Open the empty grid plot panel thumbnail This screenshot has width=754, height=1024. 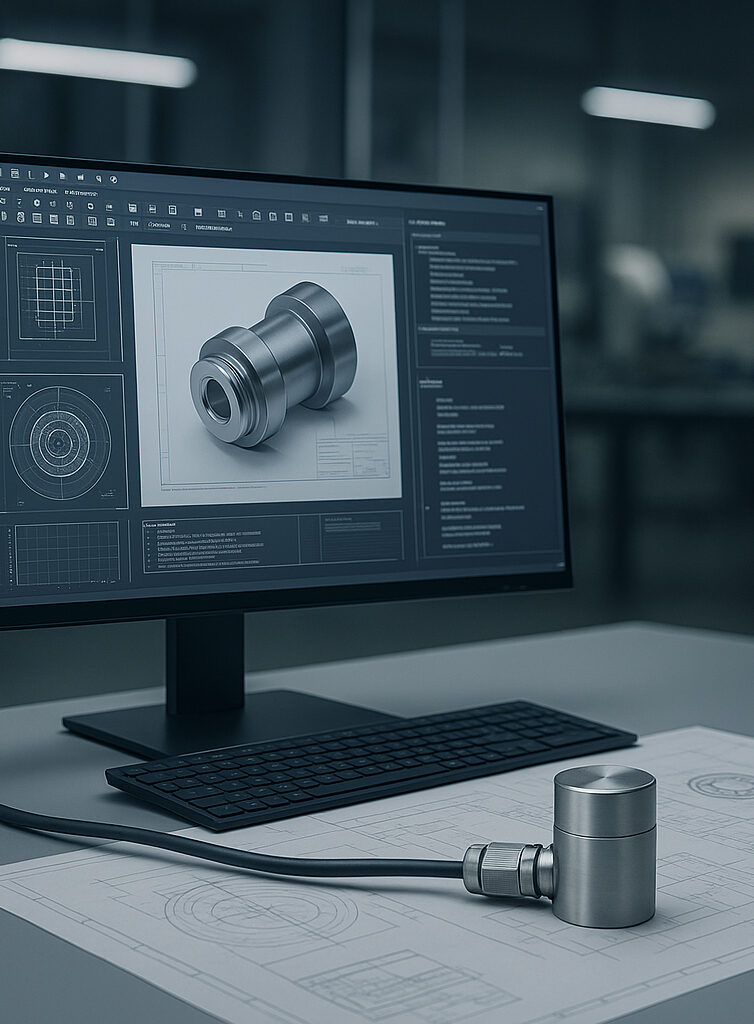[67, 553]
